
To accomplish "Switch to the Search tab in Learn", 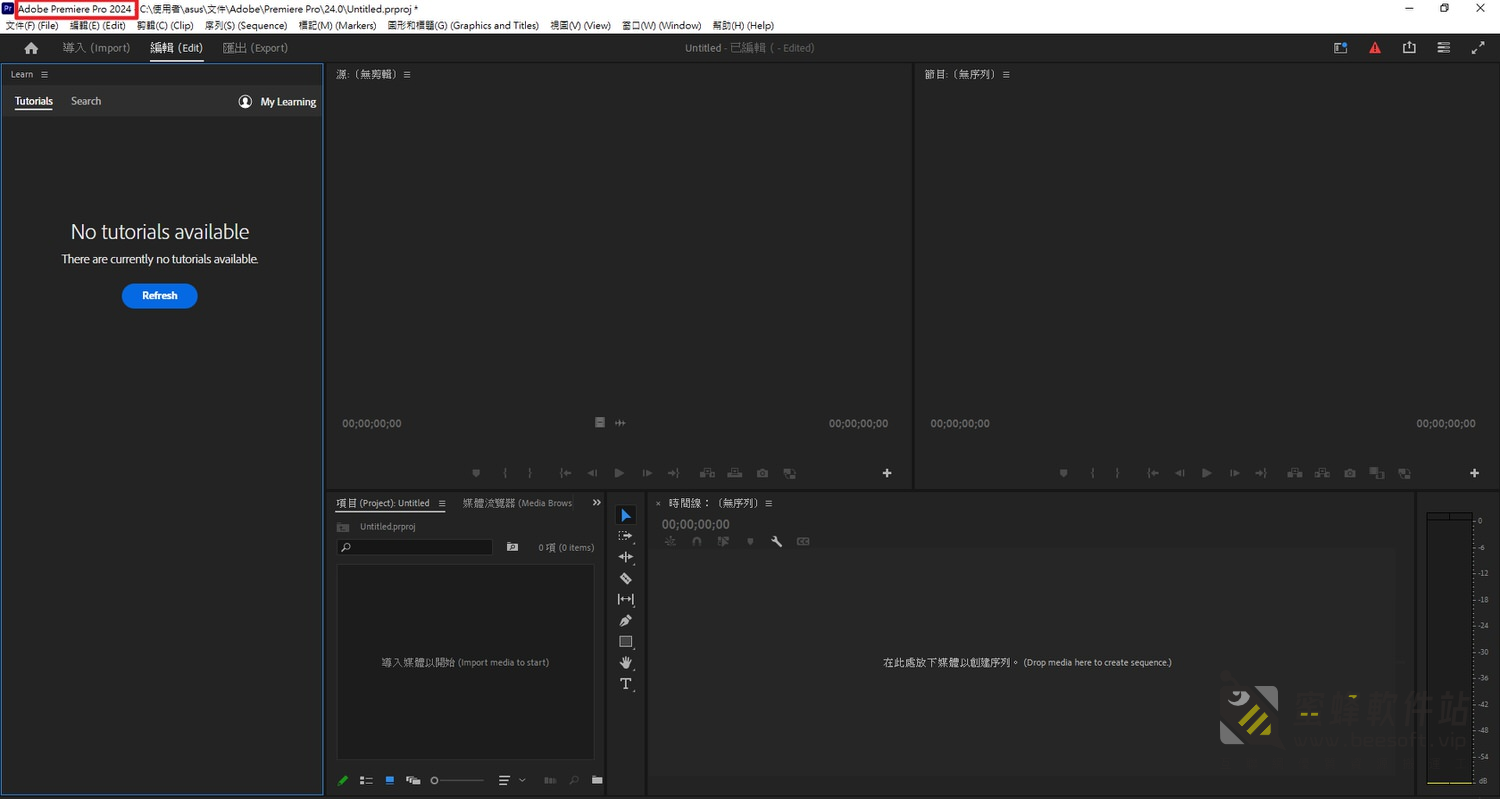I will tap(86, 101).
